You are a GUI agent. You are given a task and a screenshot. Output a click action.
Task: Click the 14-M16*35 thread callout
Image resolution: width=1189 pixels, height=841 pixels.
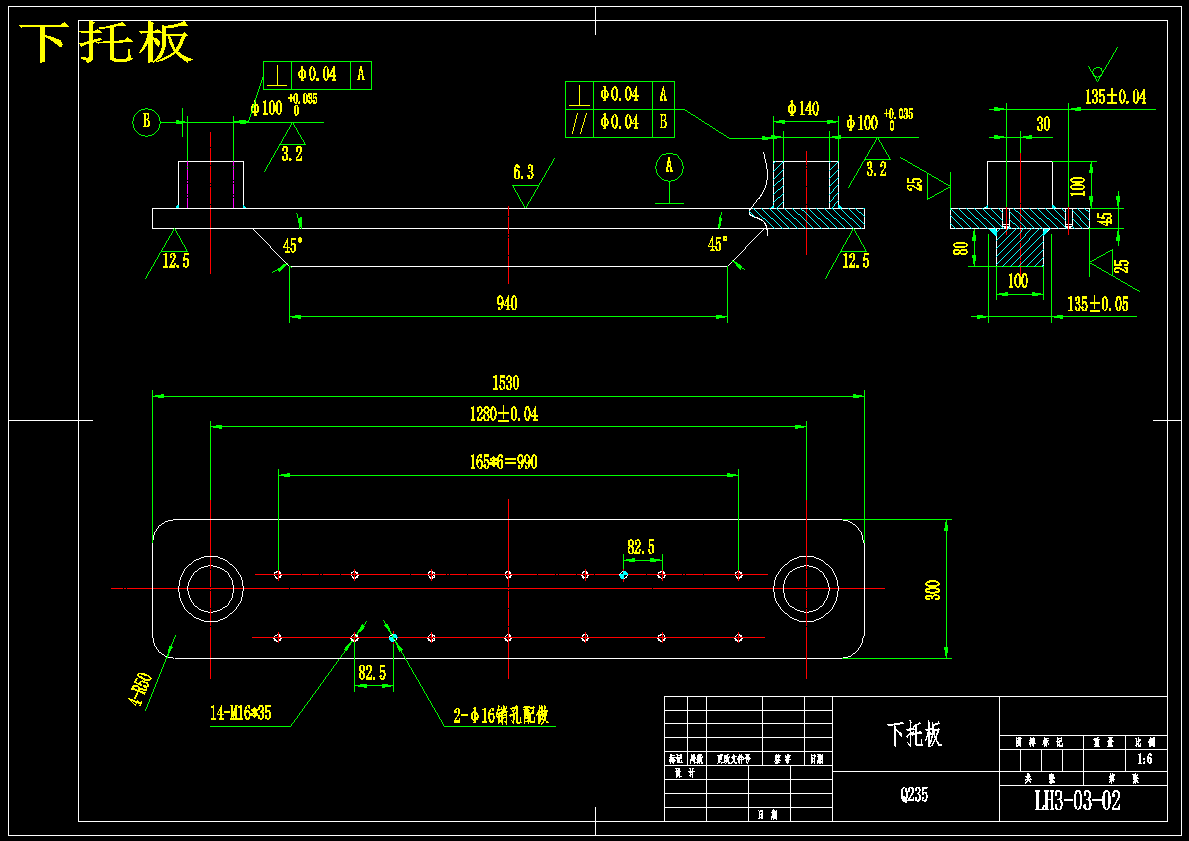240,713
